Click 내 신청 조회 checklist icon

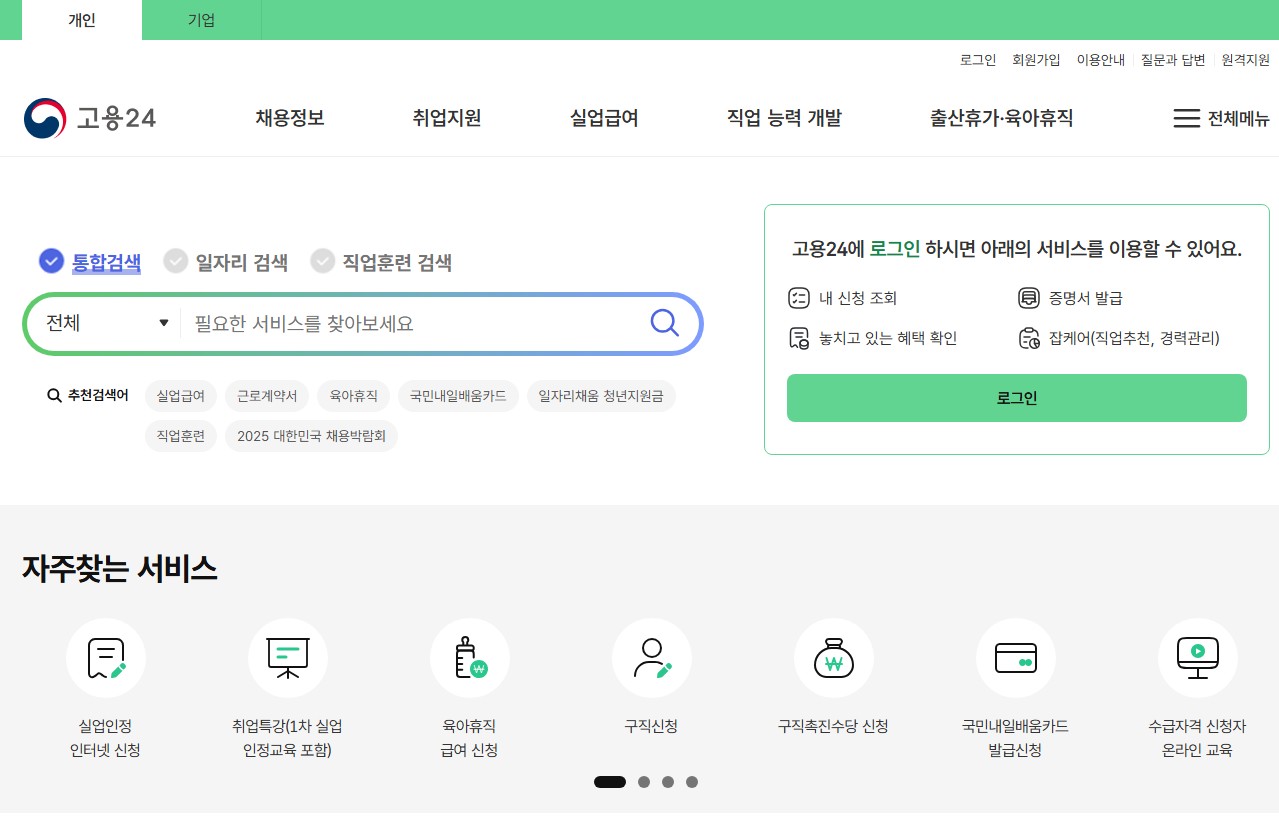798,298
